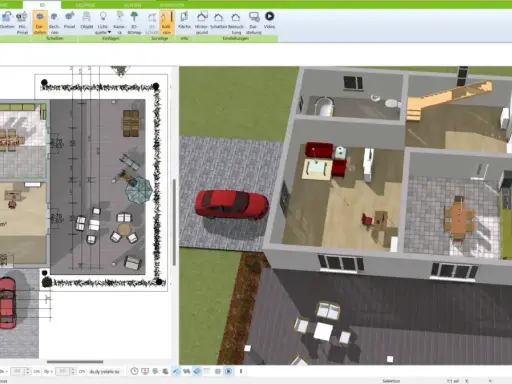Image resolution: width=512 pixels, height=384 pixels.
Task: Click the horizontal scrollbar under 2D plan
Action: [x=75, y=362]
